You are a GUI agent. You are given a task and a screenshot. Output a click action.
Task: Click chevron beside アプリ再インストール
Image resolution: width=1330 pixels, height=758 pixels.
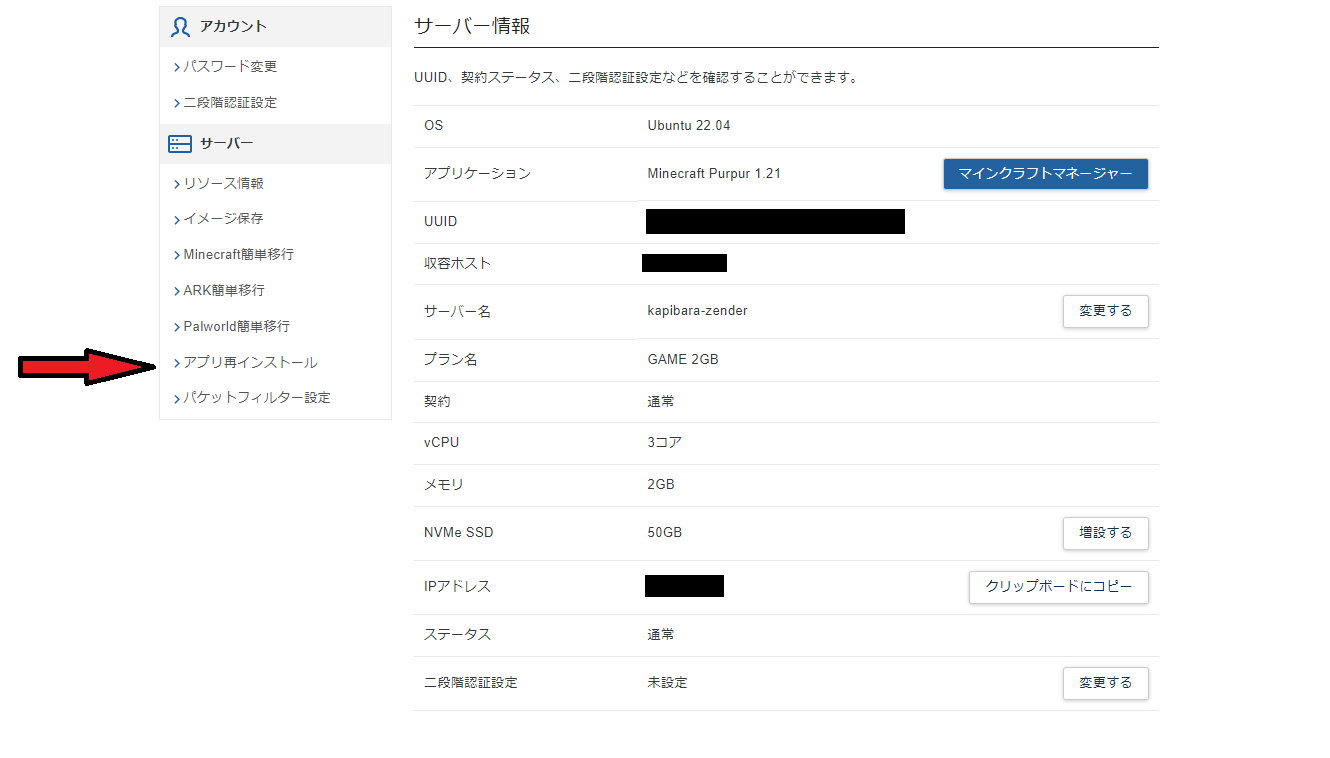point(177,363)
